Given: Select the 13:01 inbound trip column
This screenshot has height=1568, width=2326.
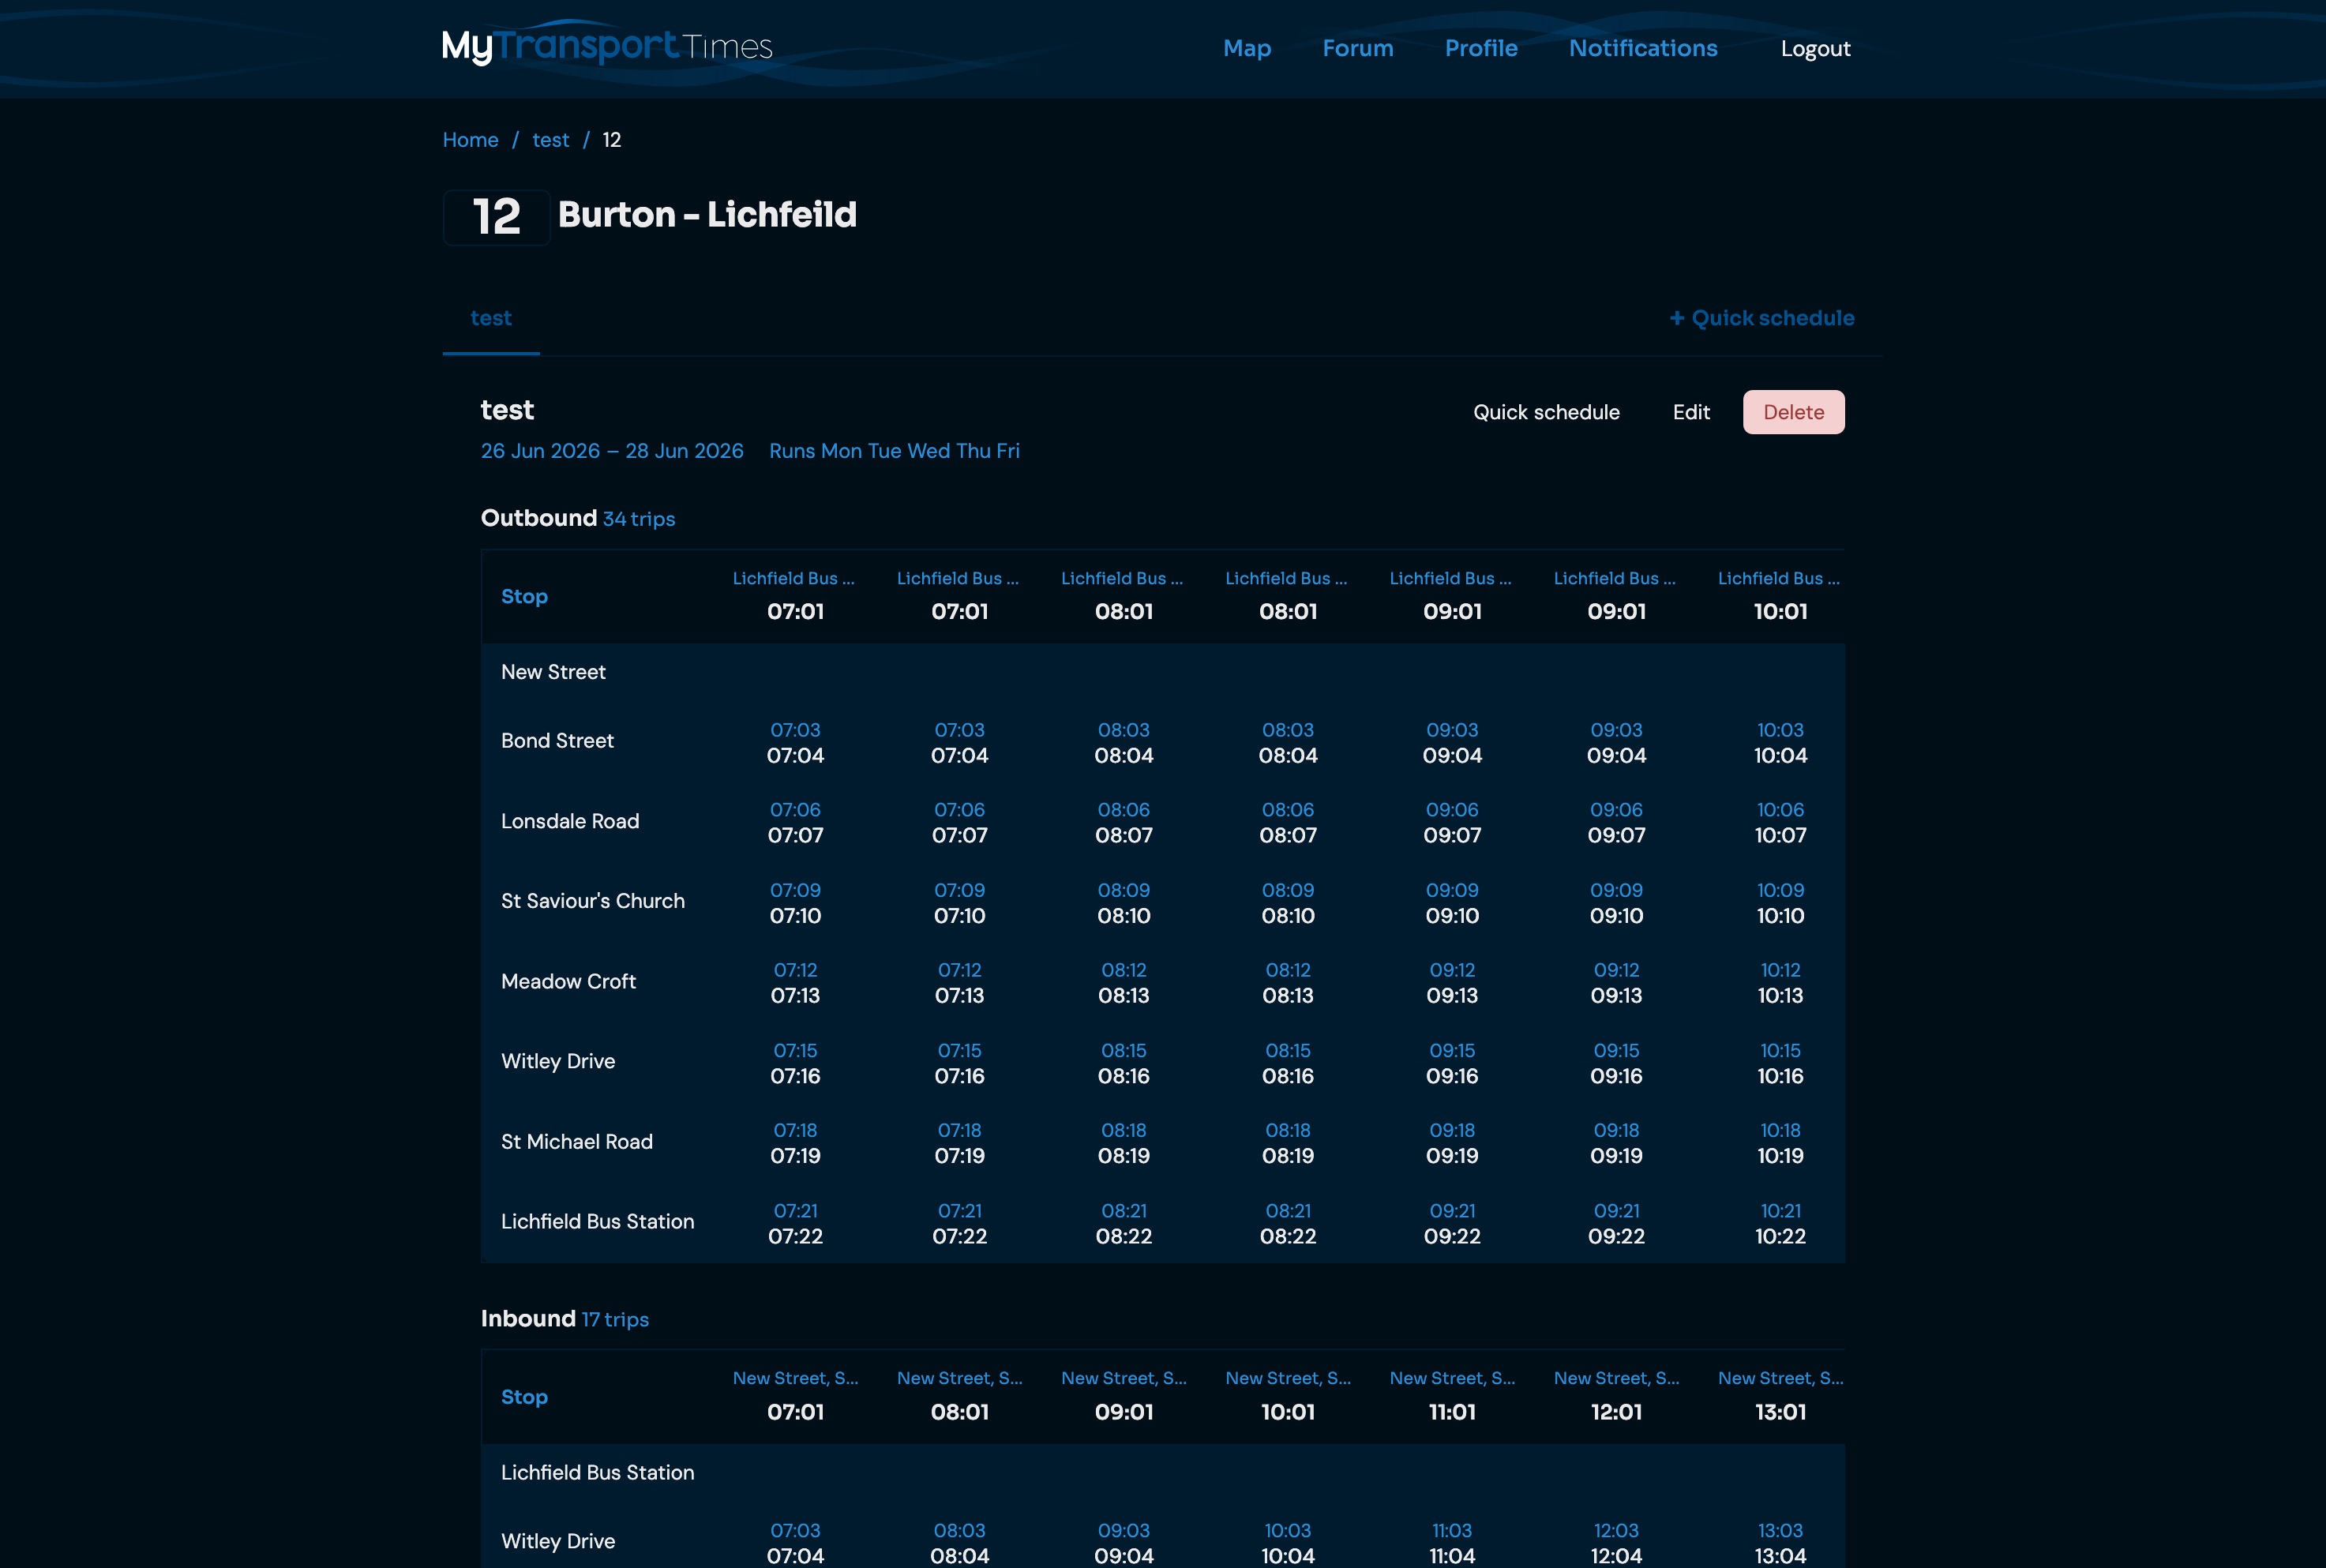Looking at the screenshot, I should coord(1780,1396).
